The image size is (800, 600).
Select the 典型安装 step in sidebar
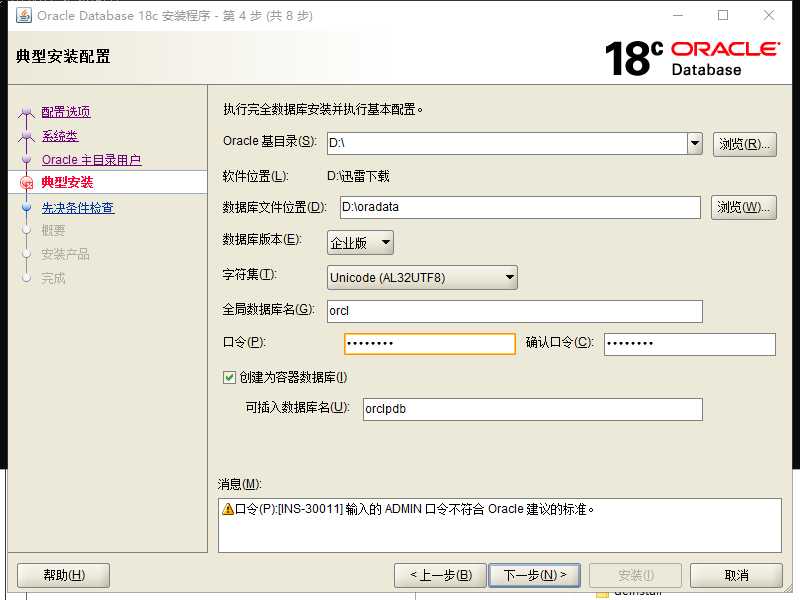(x=67, y=182)
